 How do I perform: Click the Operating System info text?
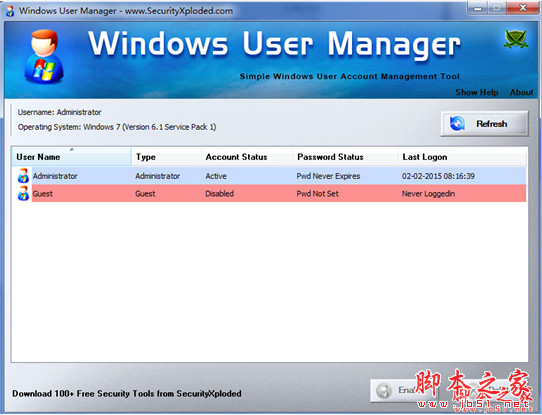coord(117,127)
